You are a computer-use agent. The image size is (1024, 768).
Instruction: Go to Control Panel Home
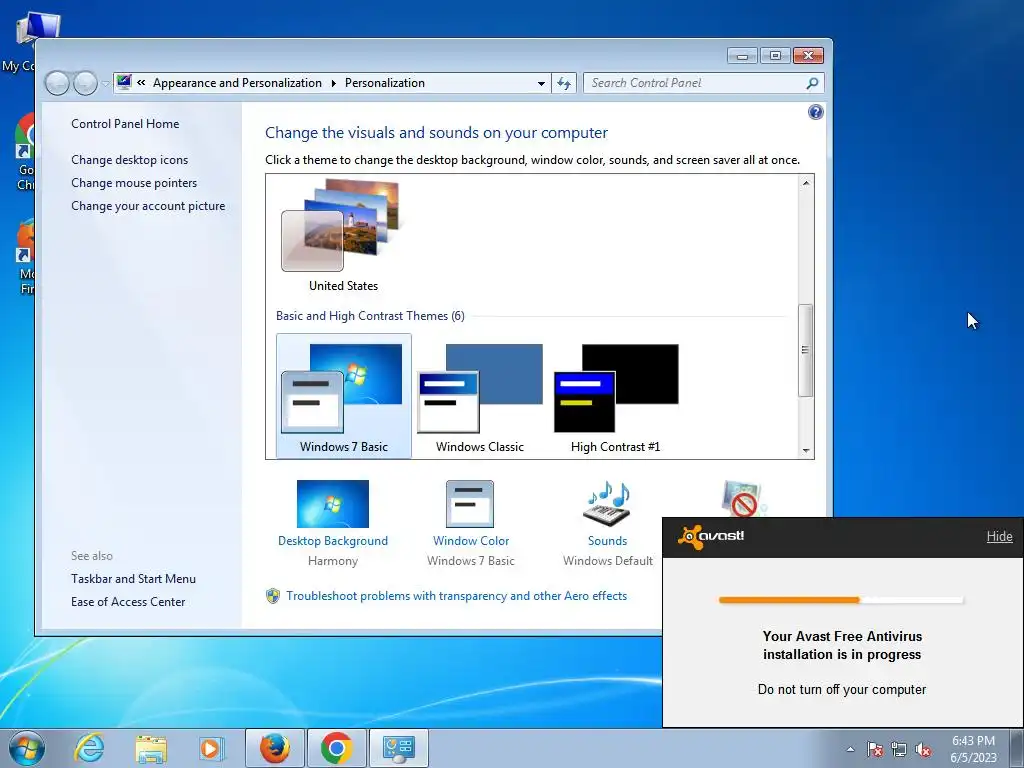(x=125, y=123)
